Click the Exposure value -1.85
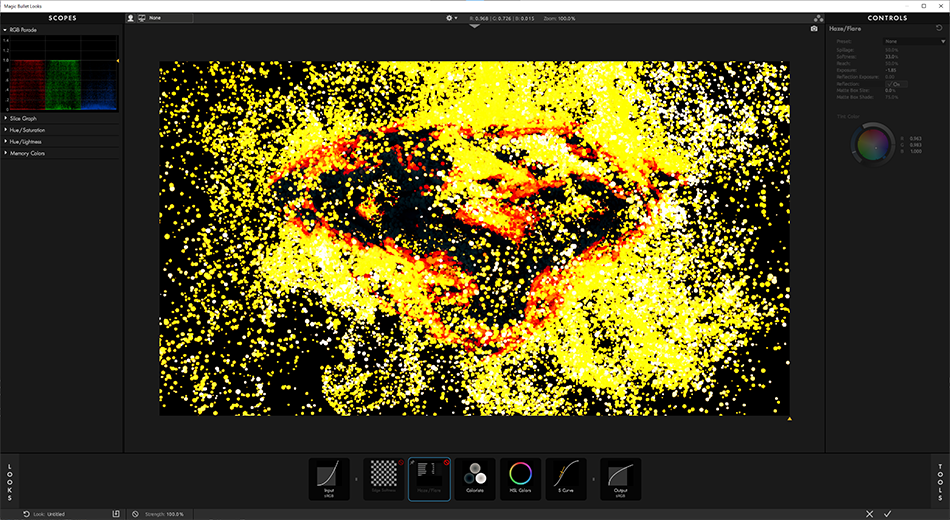The width and height of the screenshot is (950, 520). (891, 70)
